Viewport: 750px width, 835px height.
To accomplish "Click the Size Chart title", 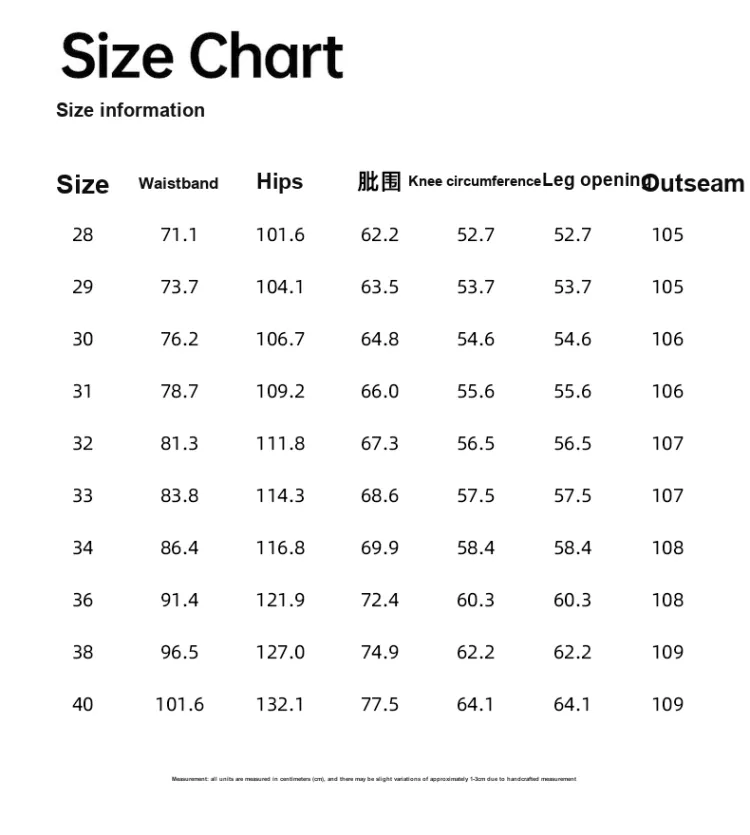I will coord(202,56).
